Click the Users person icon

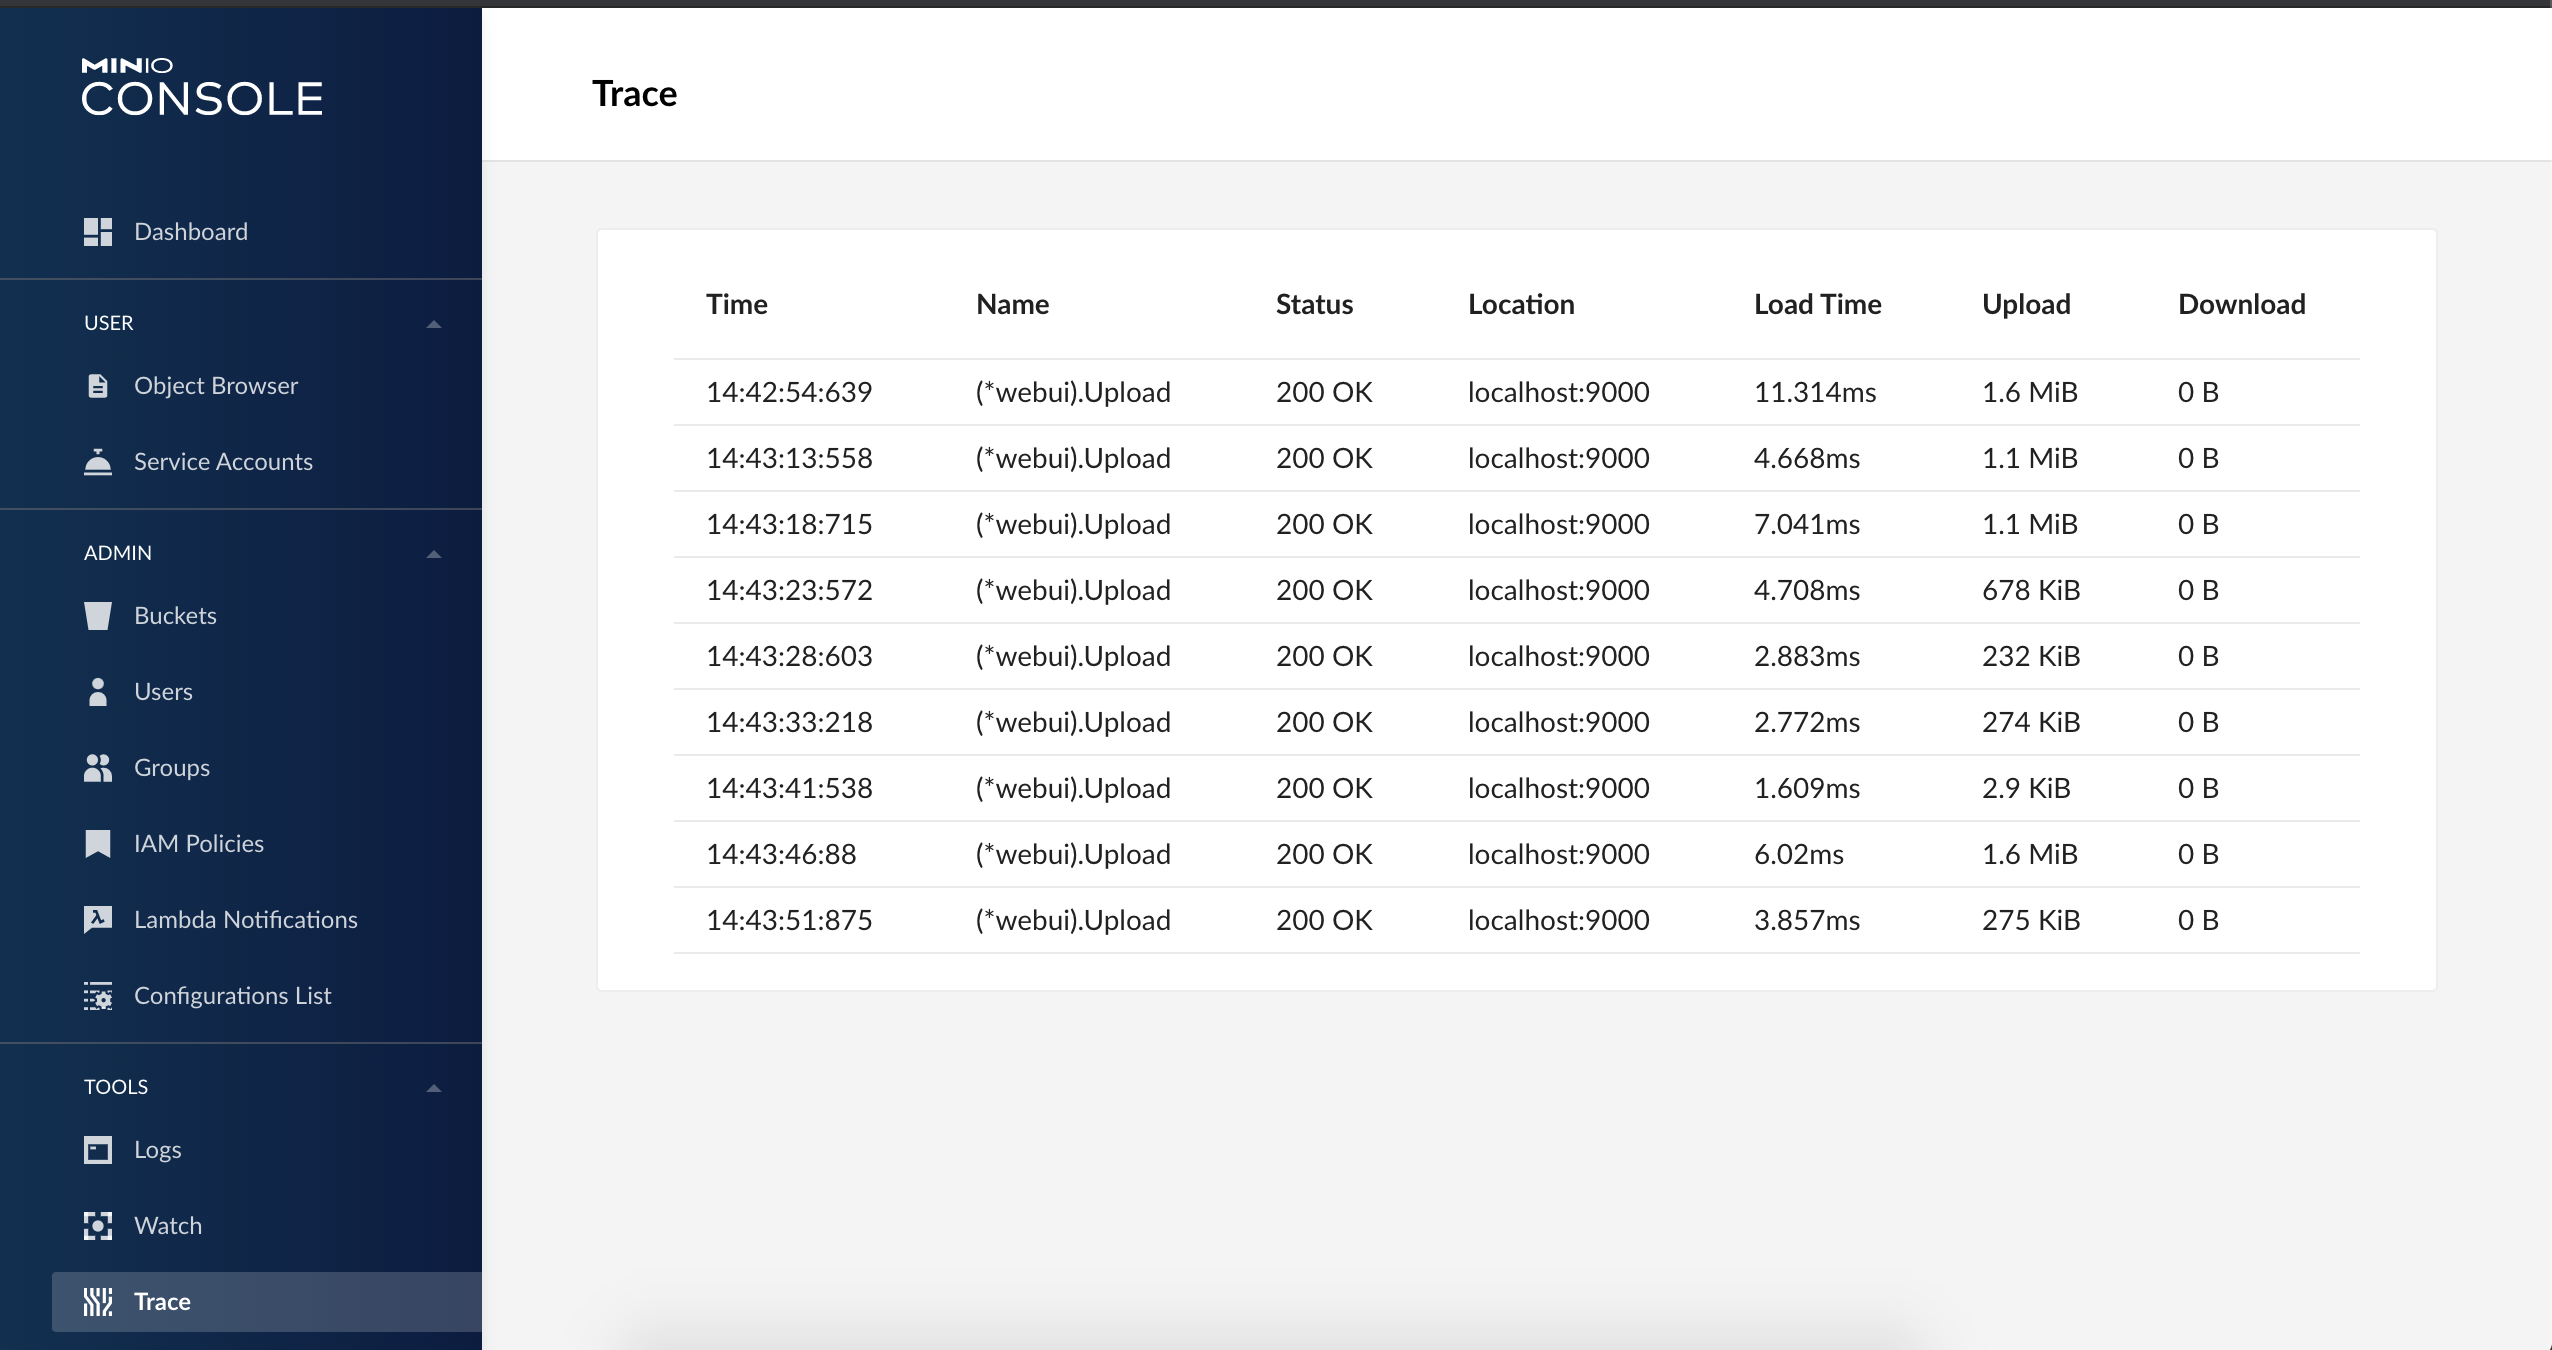pyautogui.click(x=98, y=692)
